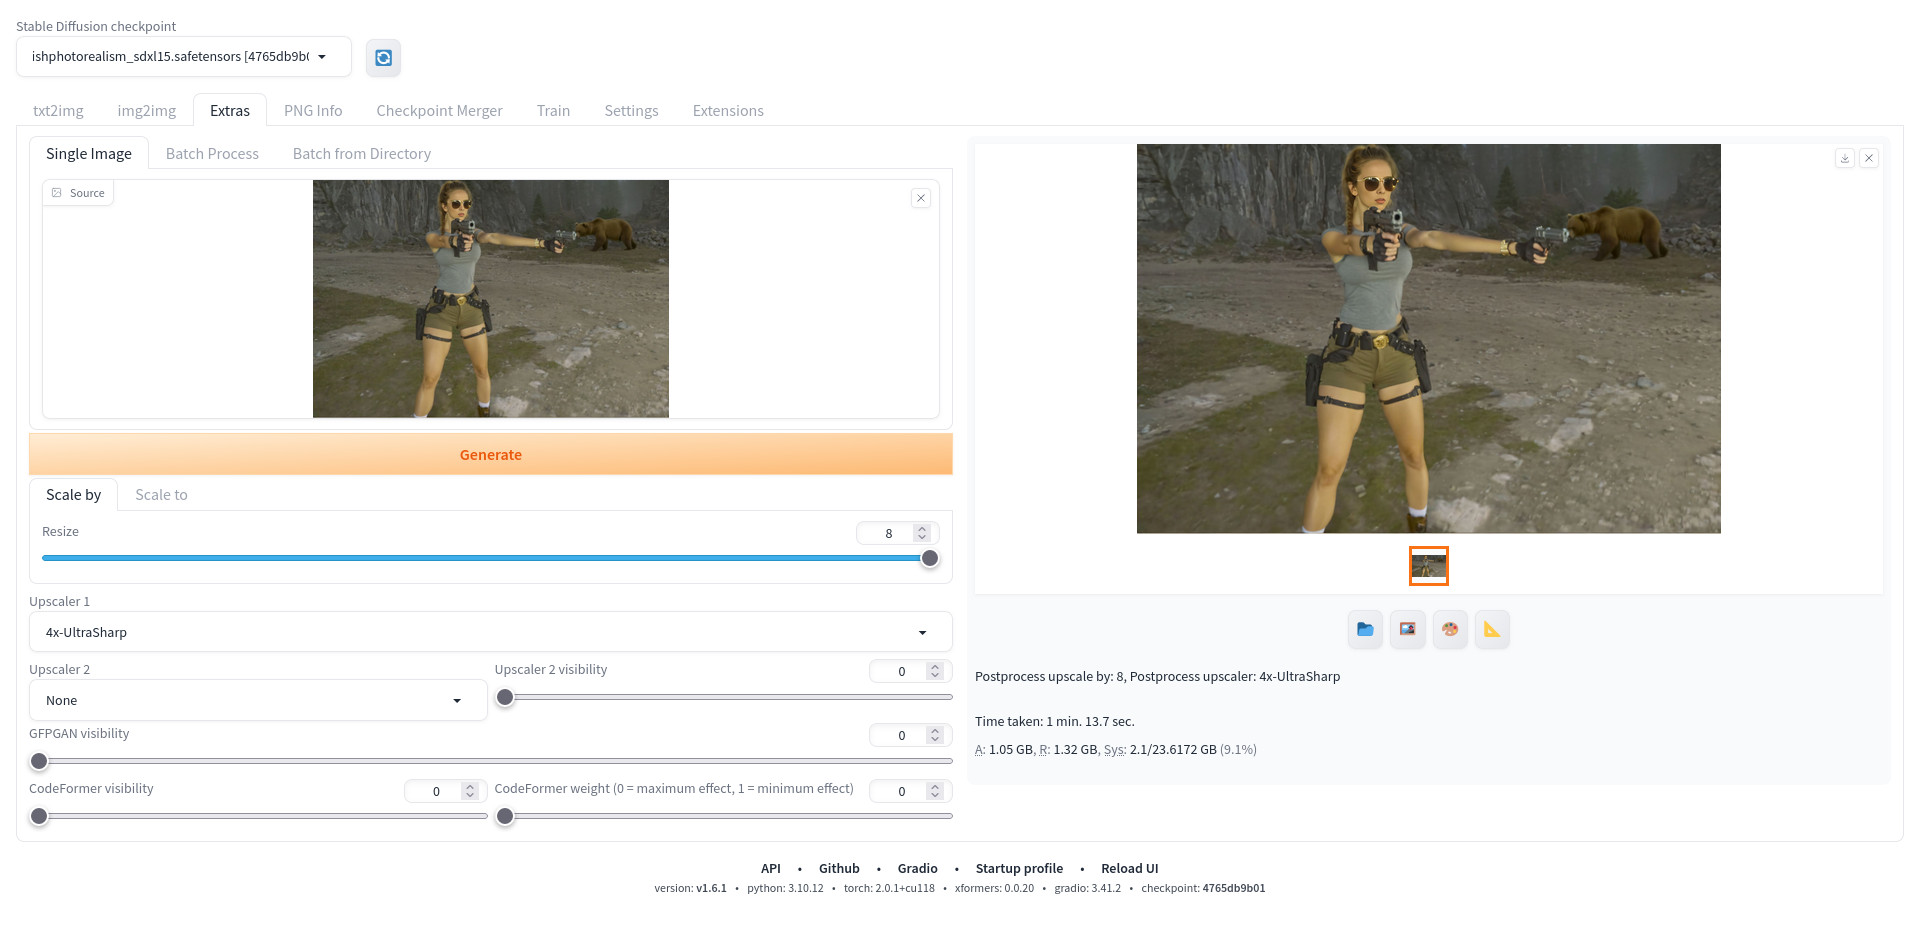Switch to Batch Process tab
This screenshot has width=1920, height=928.
point(212,153)
